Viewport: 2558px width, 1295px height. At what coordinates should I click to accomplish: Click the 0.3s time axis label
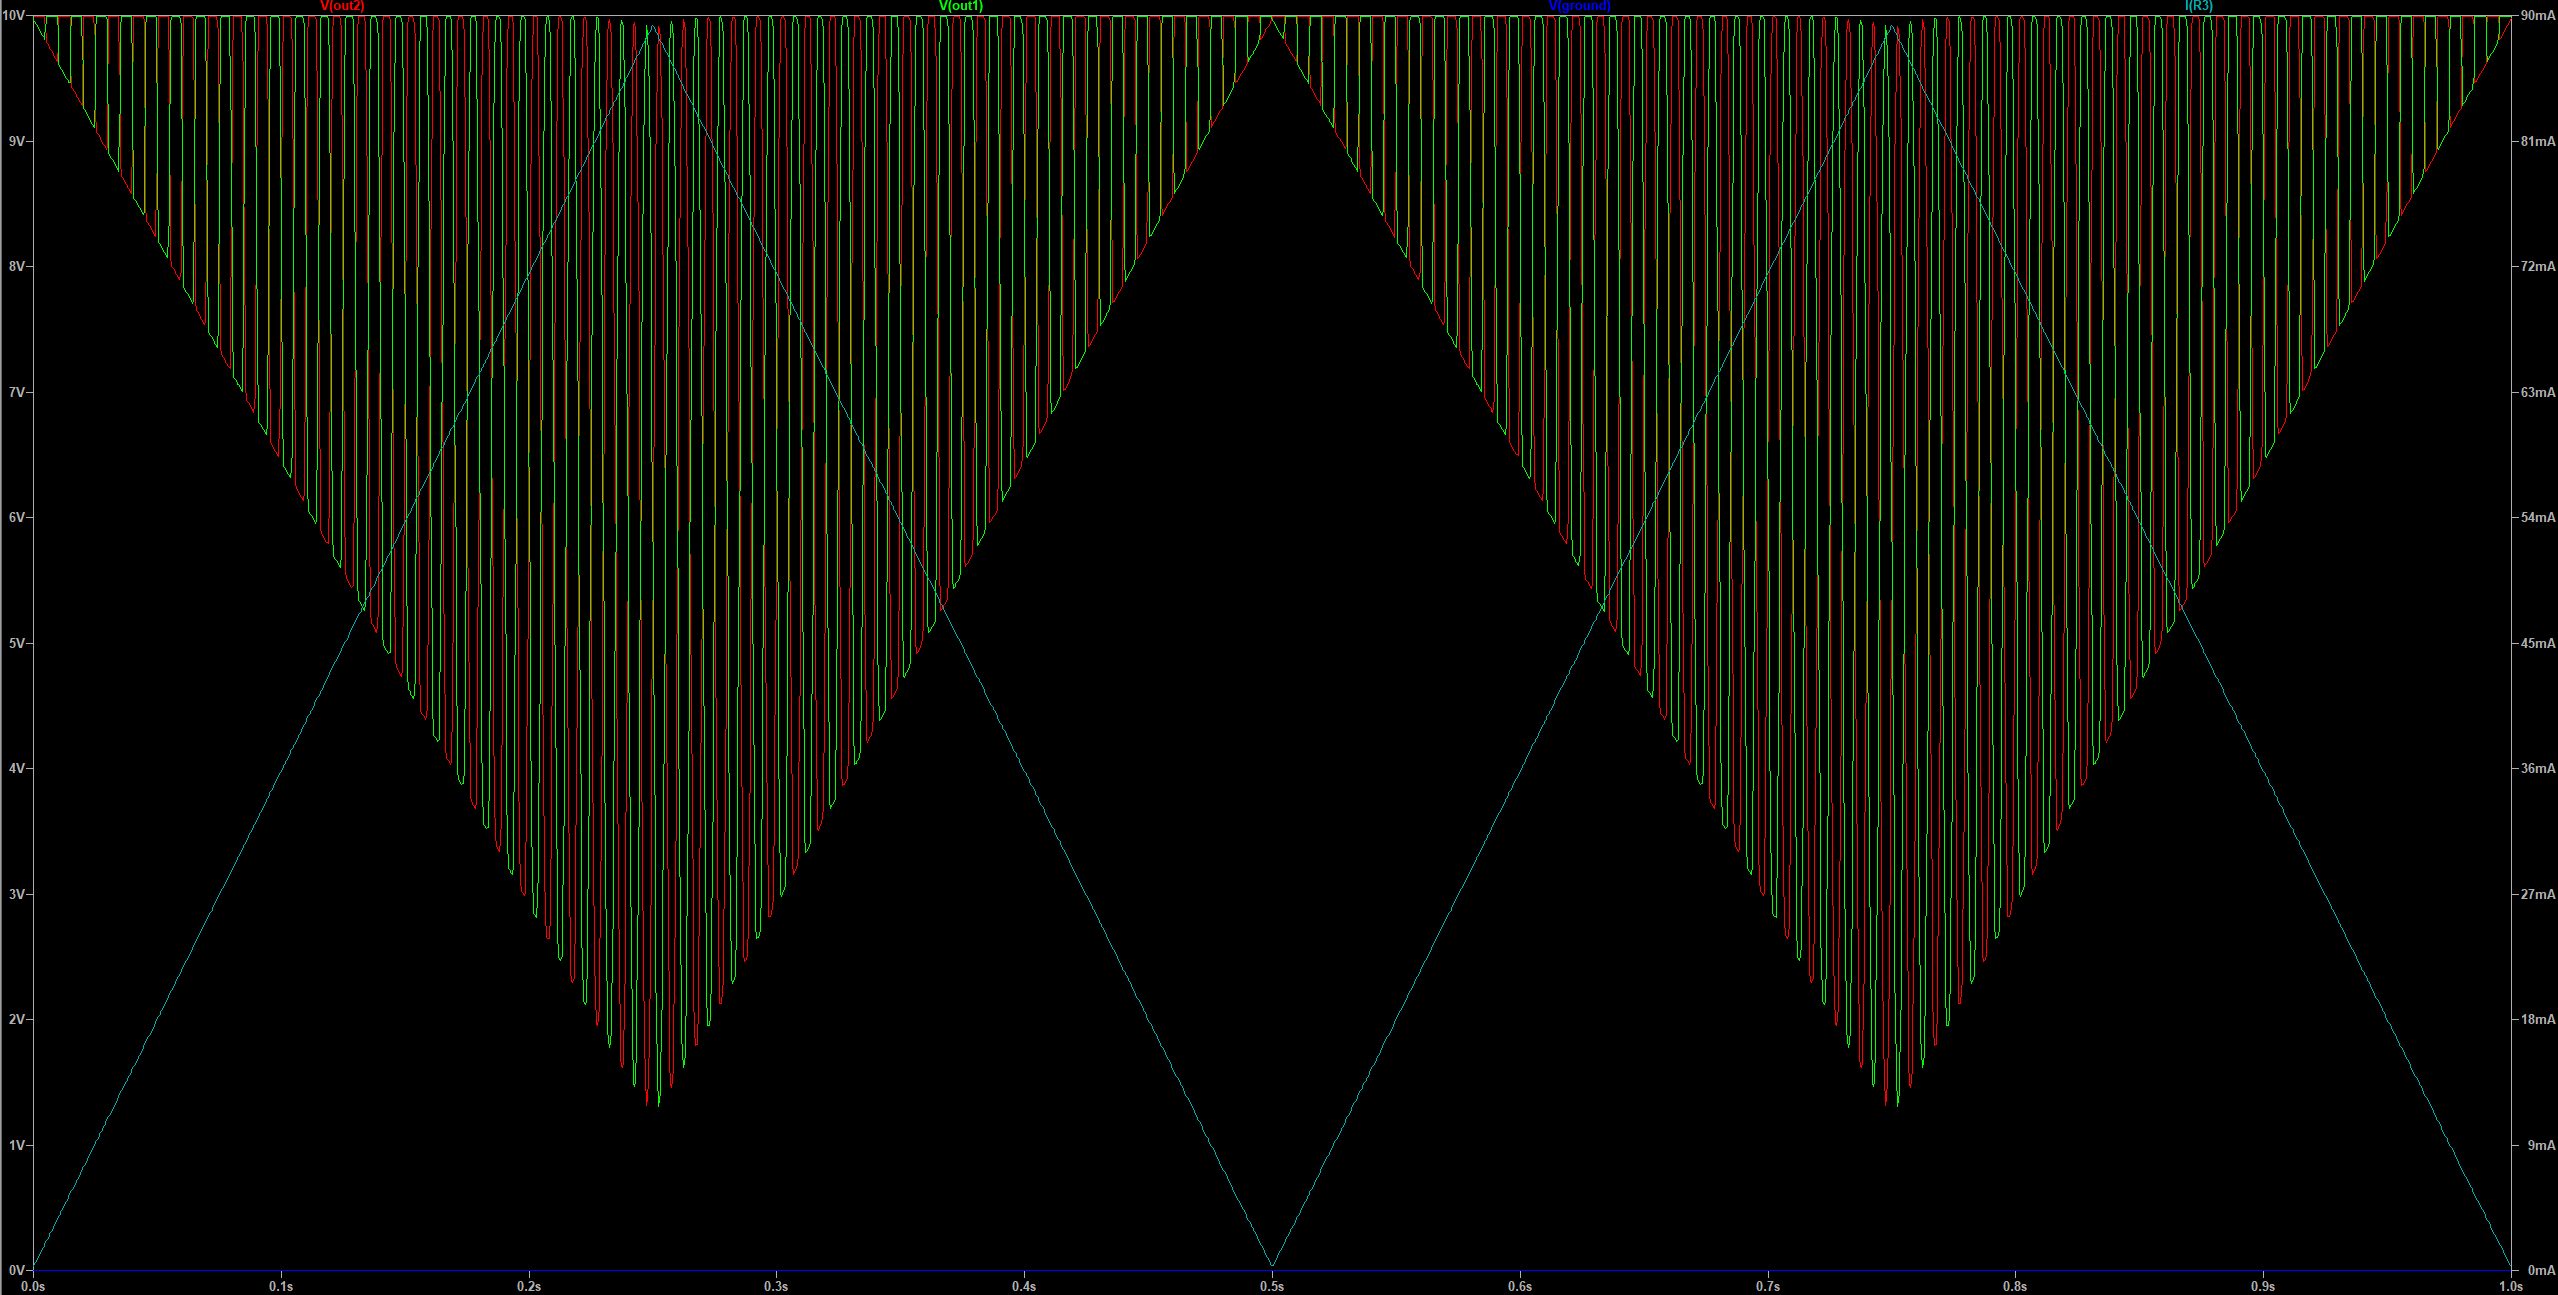click(x=776, y=1286)
